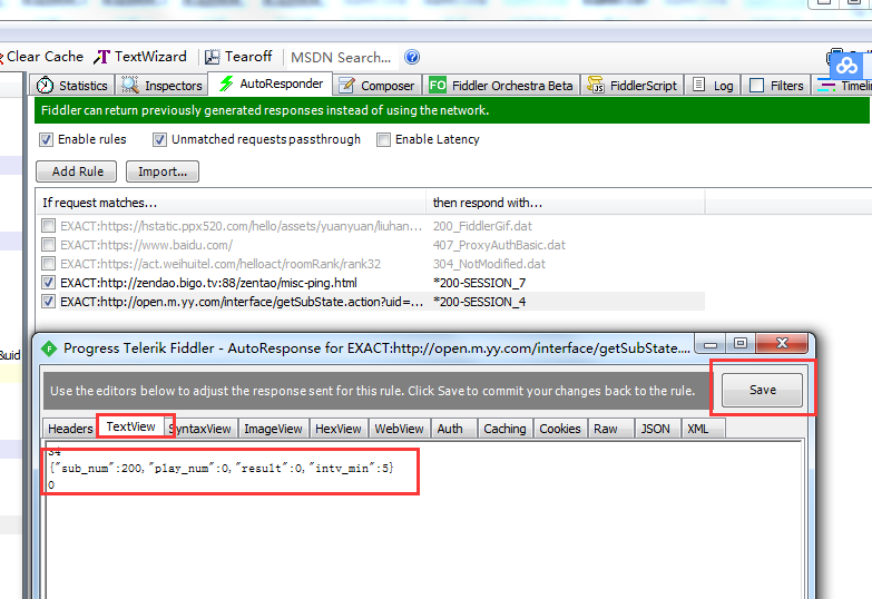Enable the hstatic.ppx520.com rule checkbox

48,225
